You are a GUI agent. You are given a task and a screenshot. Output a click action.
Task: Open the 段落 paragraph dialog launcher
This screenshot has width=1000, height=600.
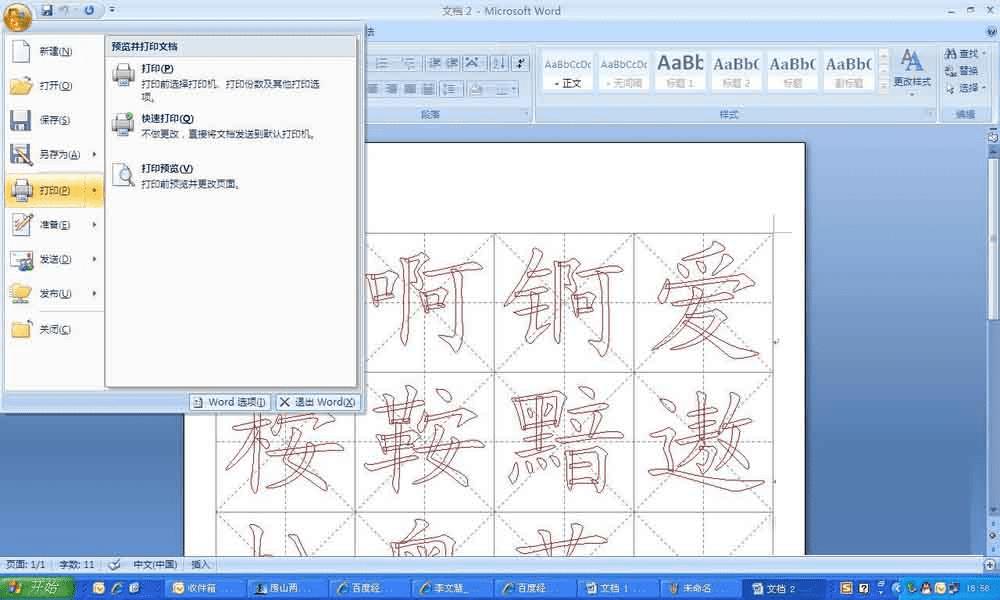click(x=527, y=114)
